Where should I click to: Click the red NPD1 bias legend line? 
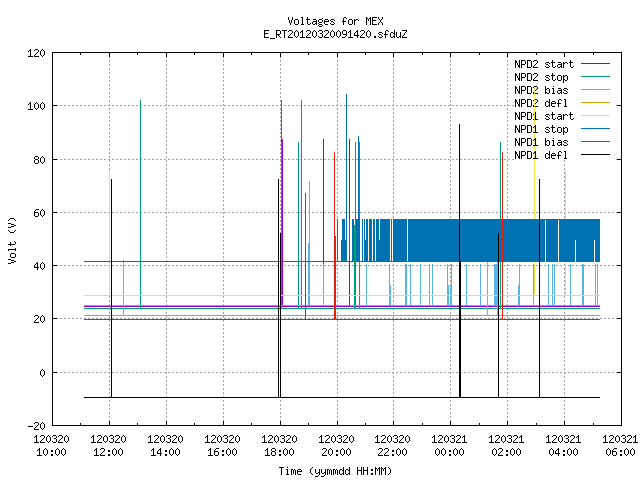(595, 142)
